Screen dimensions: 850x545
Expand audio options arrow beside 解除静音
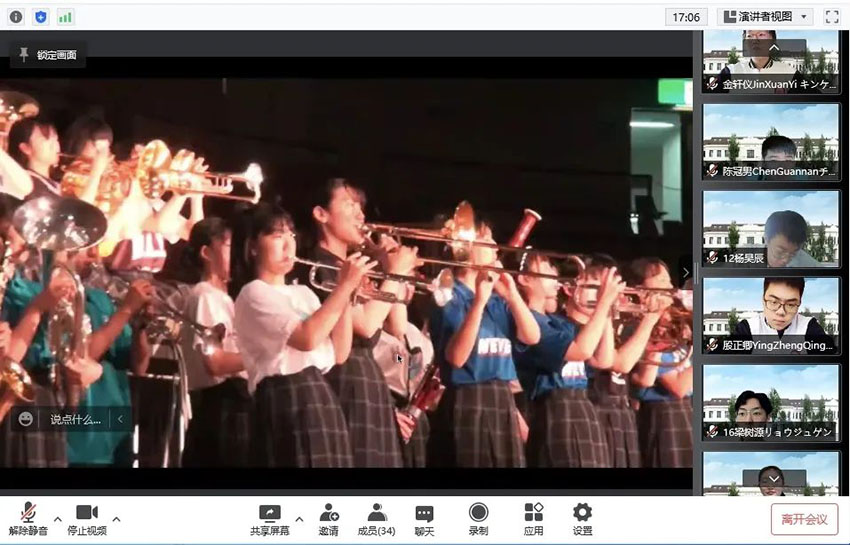pos(58,519)
